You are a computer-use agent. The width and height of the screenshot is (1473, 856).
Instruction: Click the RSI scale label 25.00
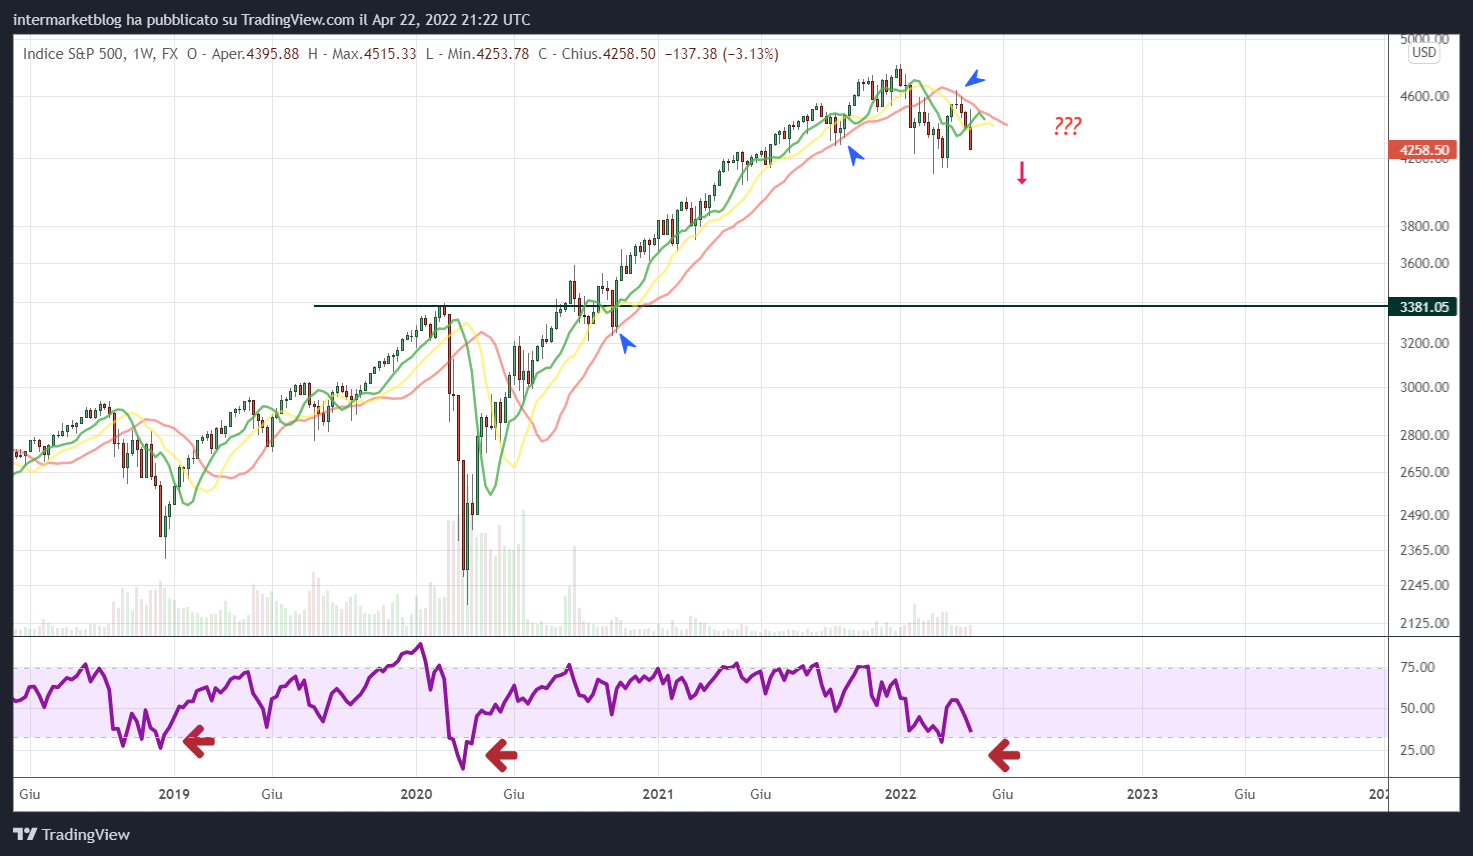1418,750
